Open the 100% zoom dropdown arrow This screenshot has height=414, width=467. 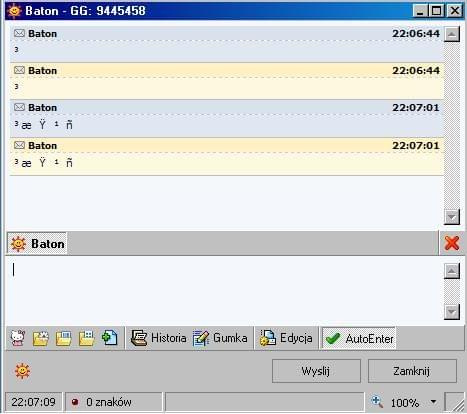click(433, 402)
